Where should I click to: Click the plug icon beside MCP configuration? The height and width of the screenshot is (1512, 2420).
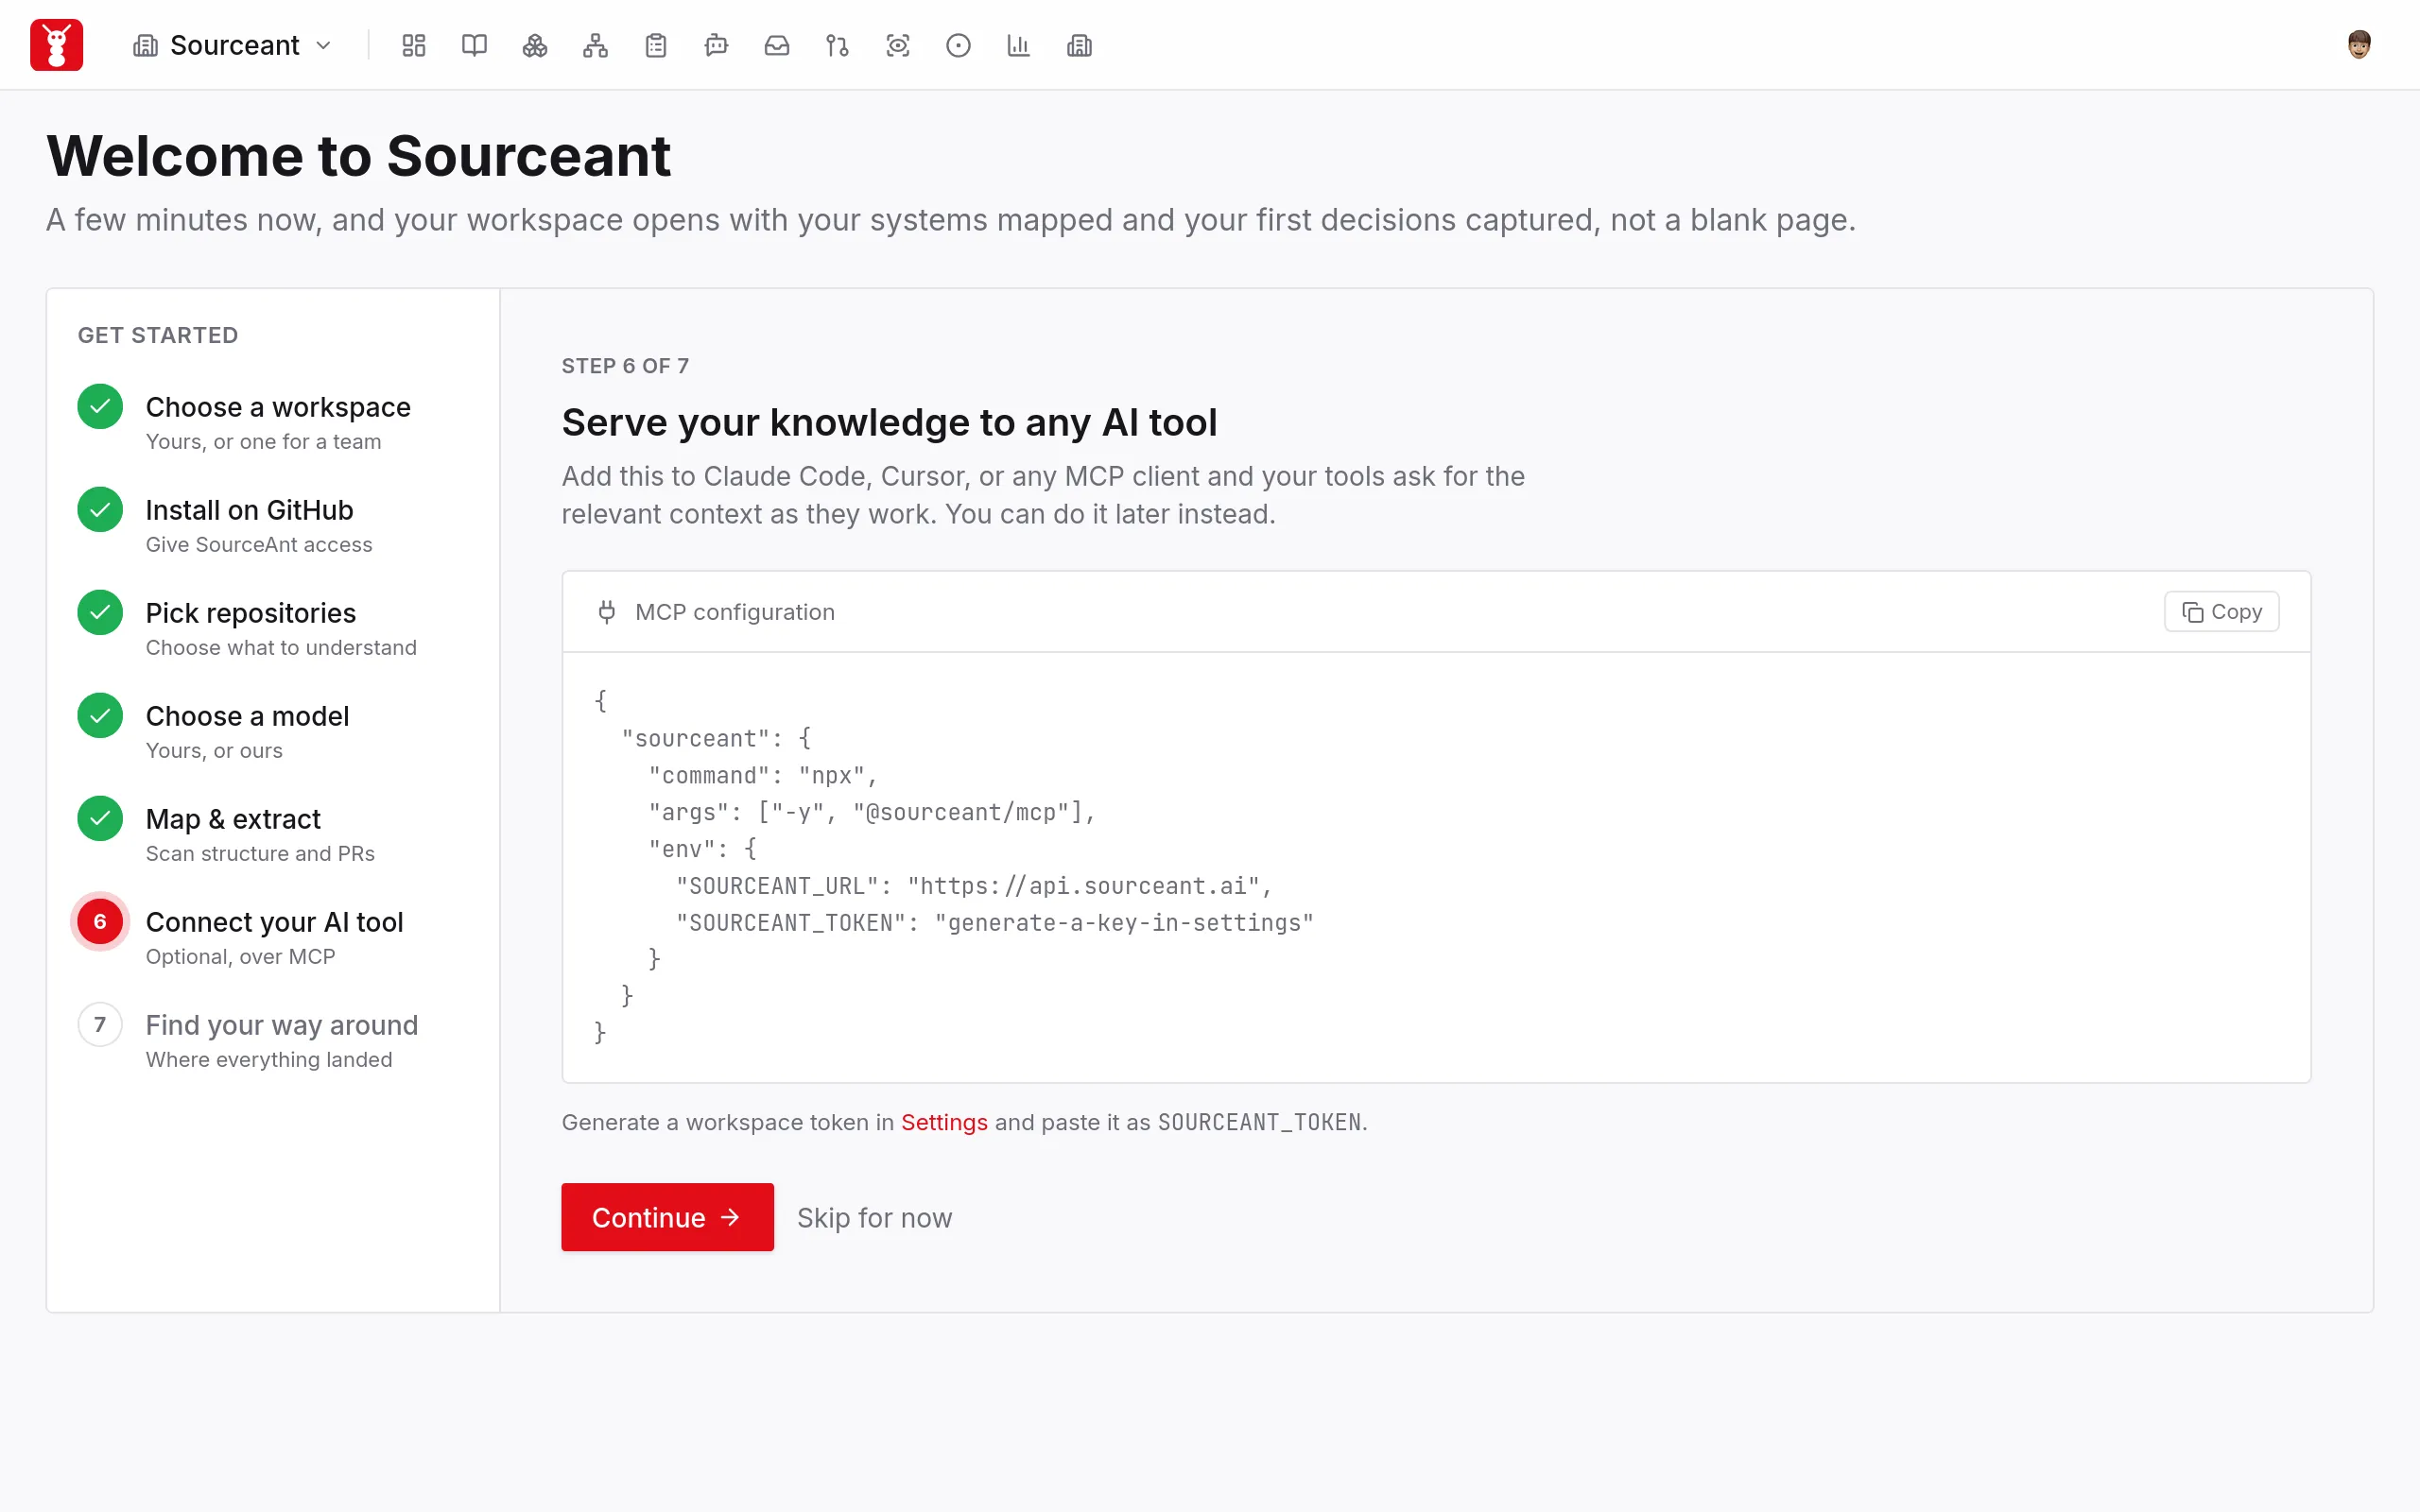[x=606, y=612]
